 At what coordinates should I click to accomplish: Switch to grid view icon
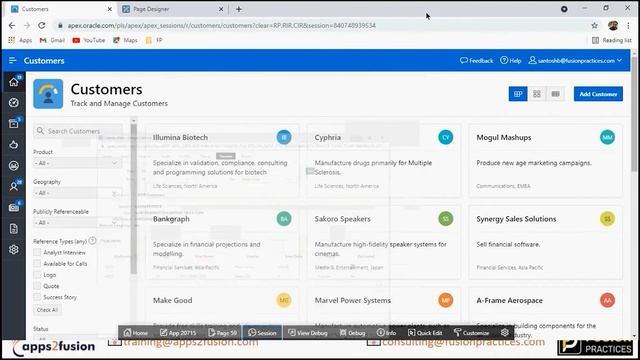click(x=537, y=94)
